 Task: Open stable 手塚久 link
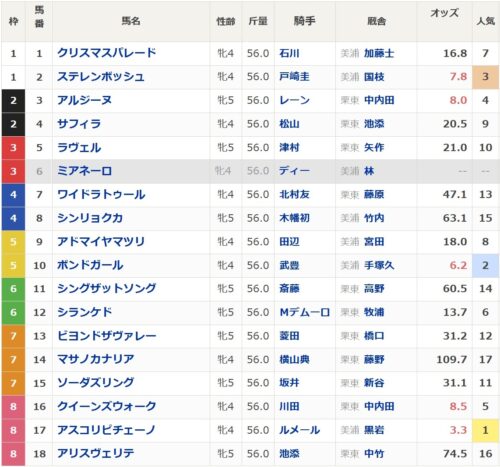379,265
